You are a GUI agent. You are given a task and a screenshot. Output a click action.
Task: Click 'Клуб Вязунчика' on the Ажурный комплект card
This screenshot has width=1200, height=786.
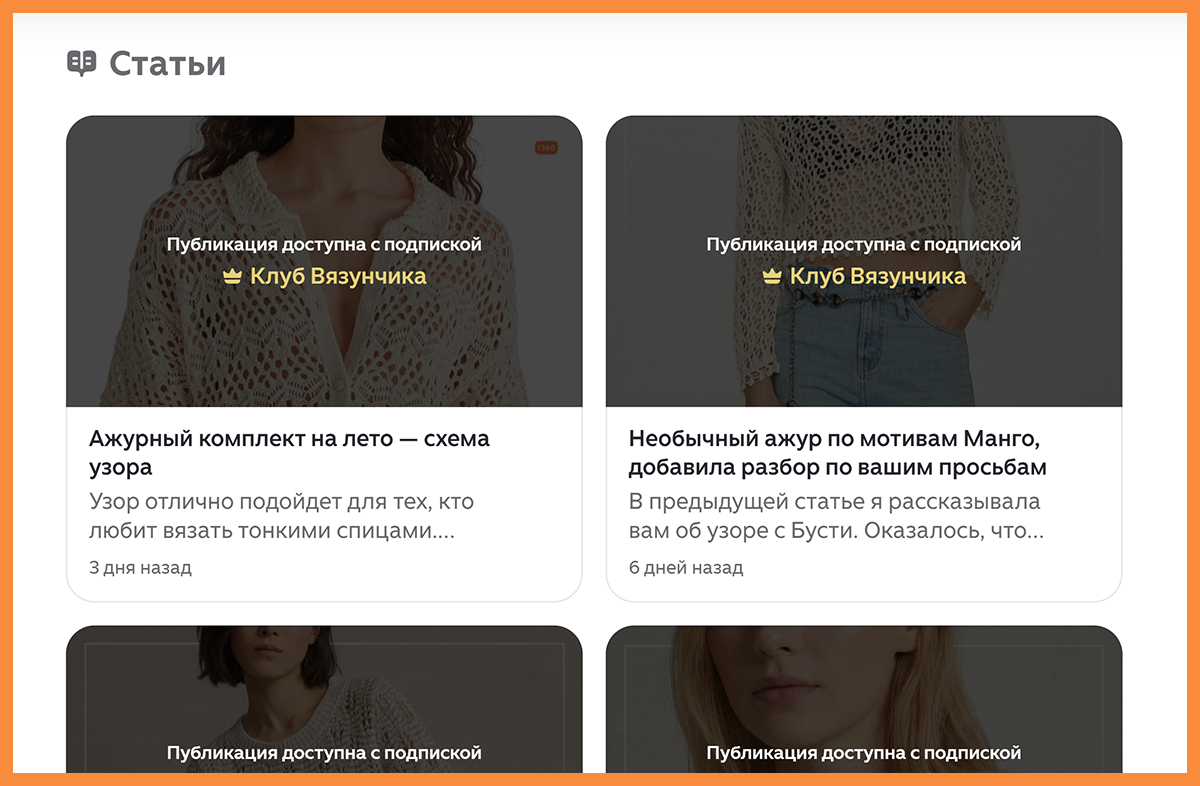[x=338, y=276]
